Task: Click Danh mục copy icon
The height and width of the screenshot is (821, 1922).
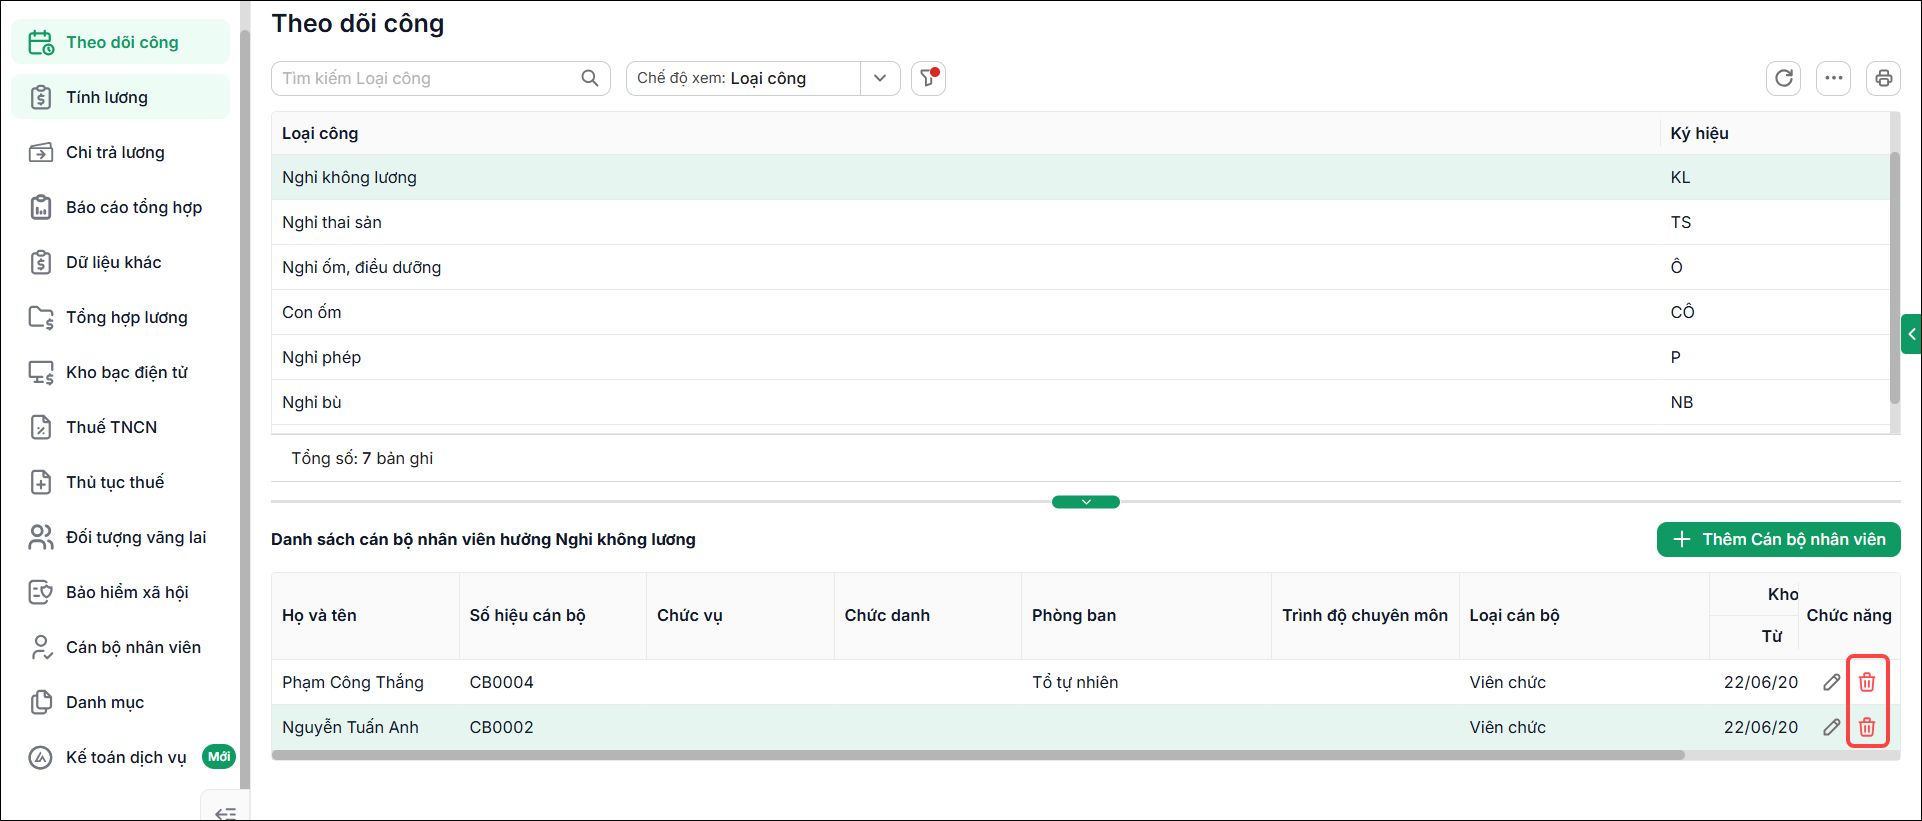Action: (x=41, y=702)
